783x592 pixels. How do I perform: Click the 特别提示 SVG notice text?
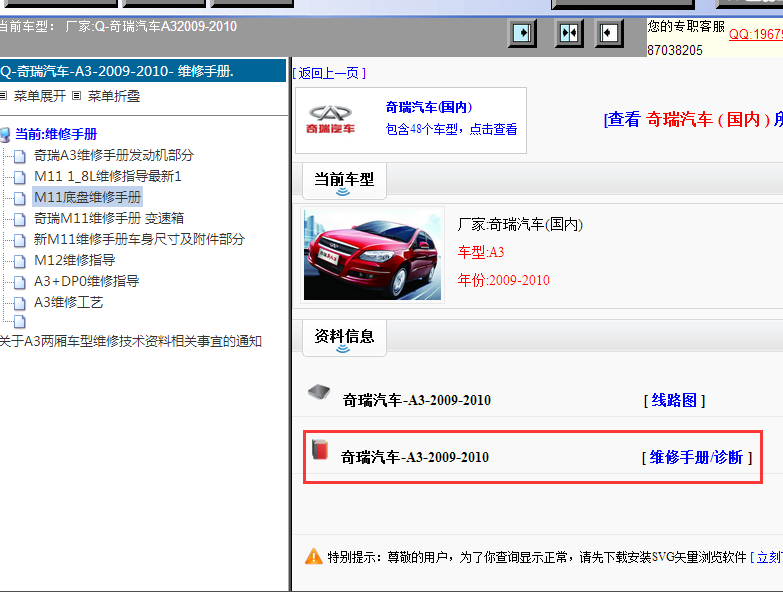click(x=537, y=557)
